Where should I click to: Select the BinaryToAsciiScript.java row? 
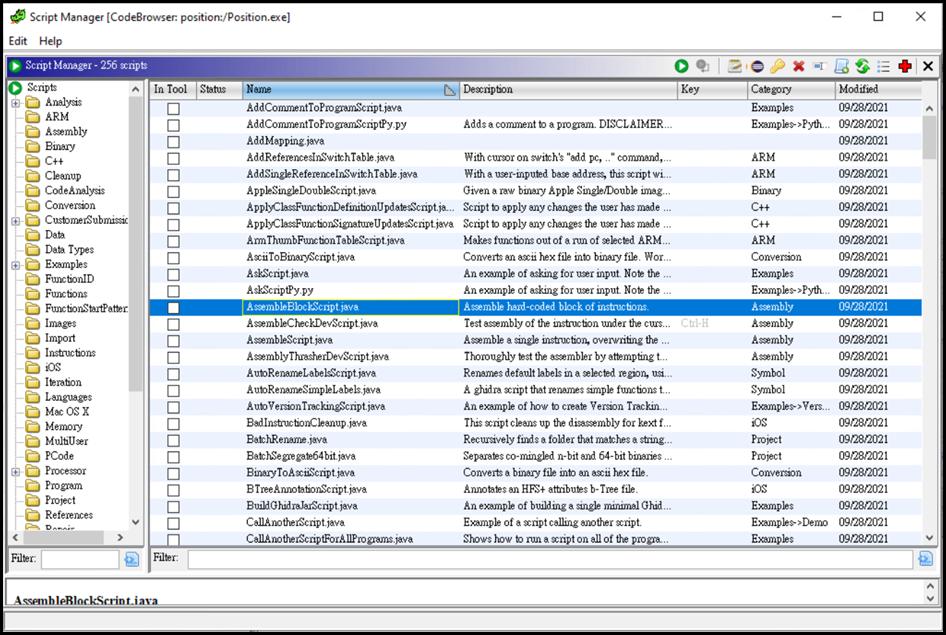(536, 473)
